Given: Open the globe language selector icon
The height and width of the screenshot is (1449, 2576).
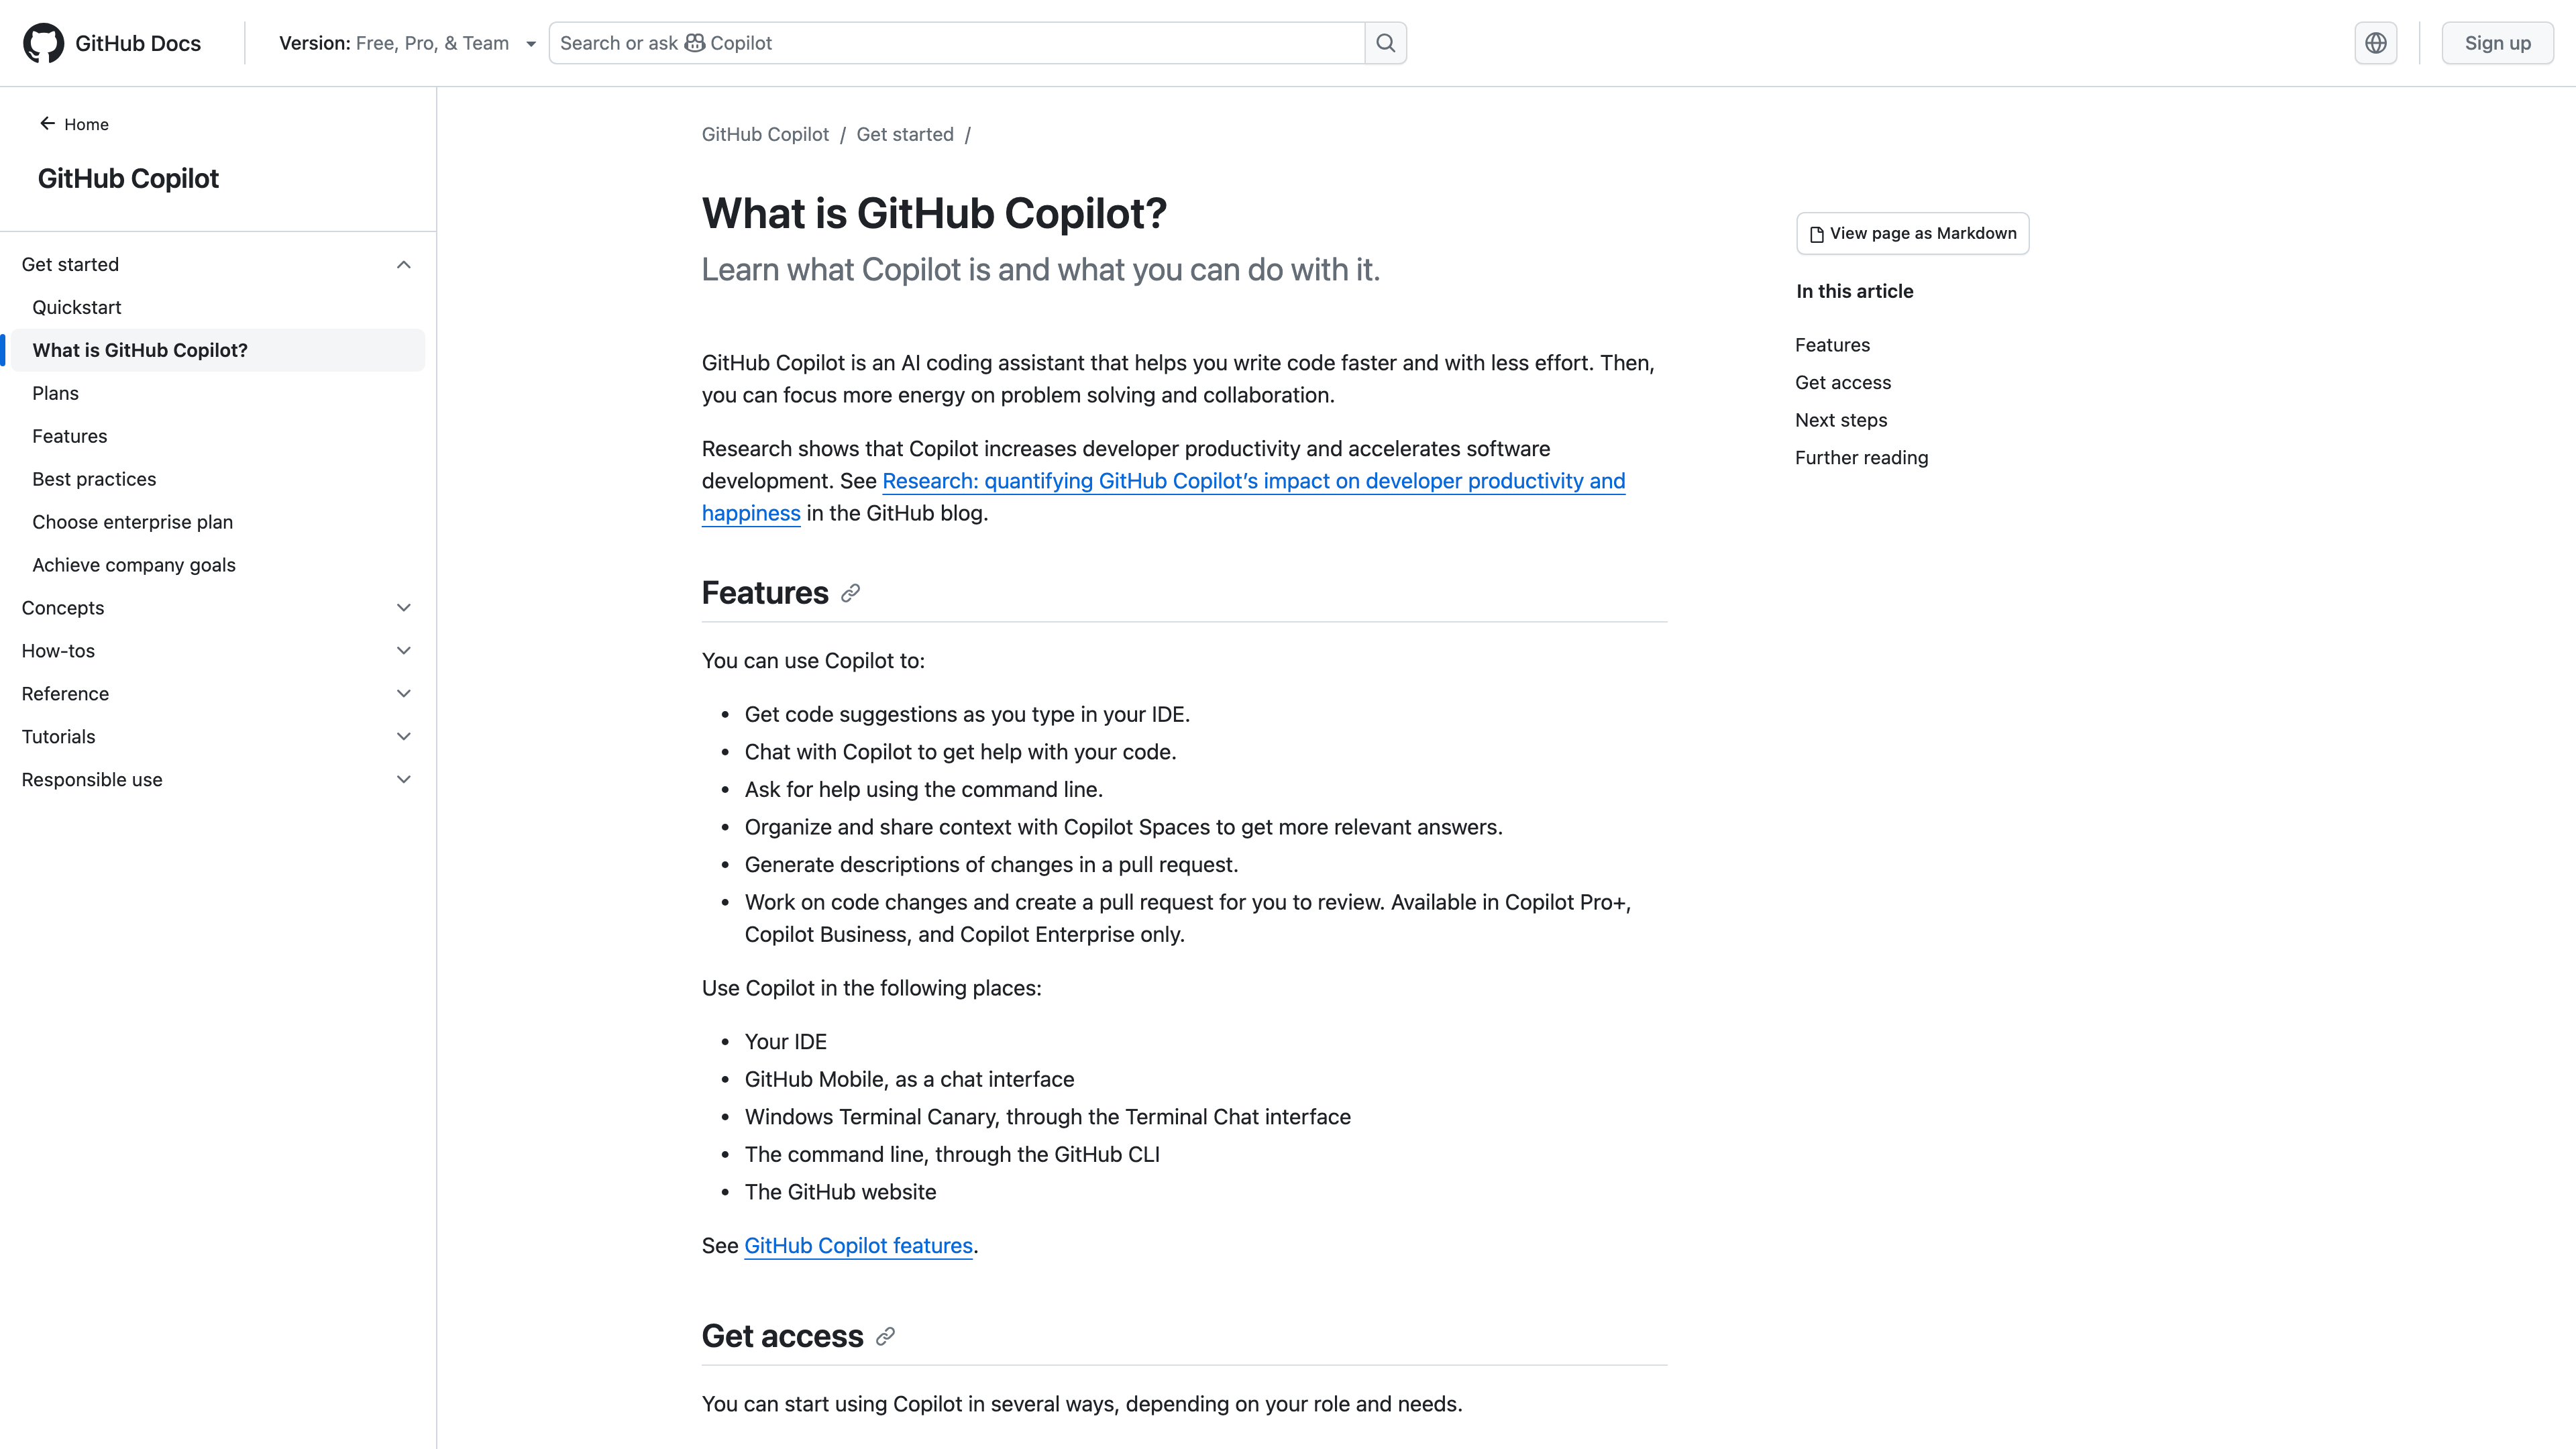Looking at the screenshot, I should [x=2375, y=43].
